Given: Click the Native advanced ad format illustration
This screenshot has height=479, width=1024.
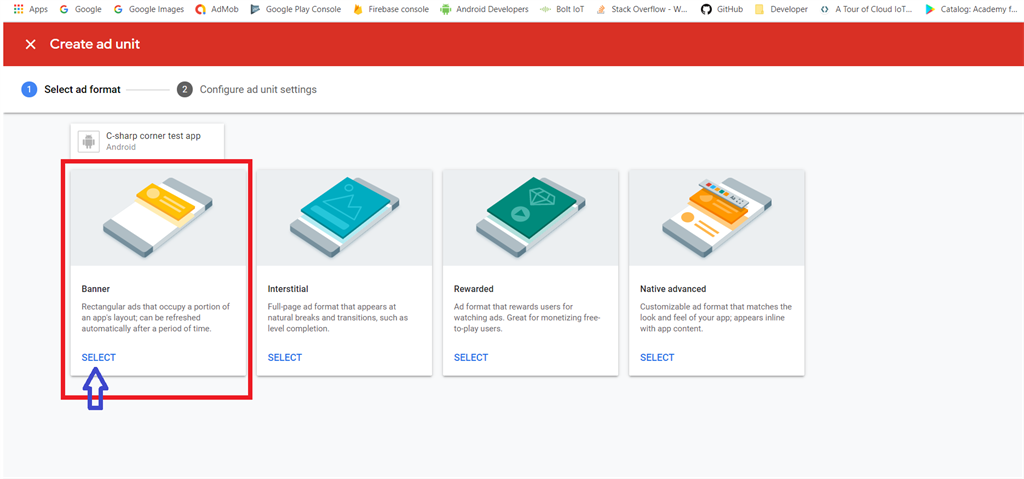Looking at the screenshot, I should (716, 217).
